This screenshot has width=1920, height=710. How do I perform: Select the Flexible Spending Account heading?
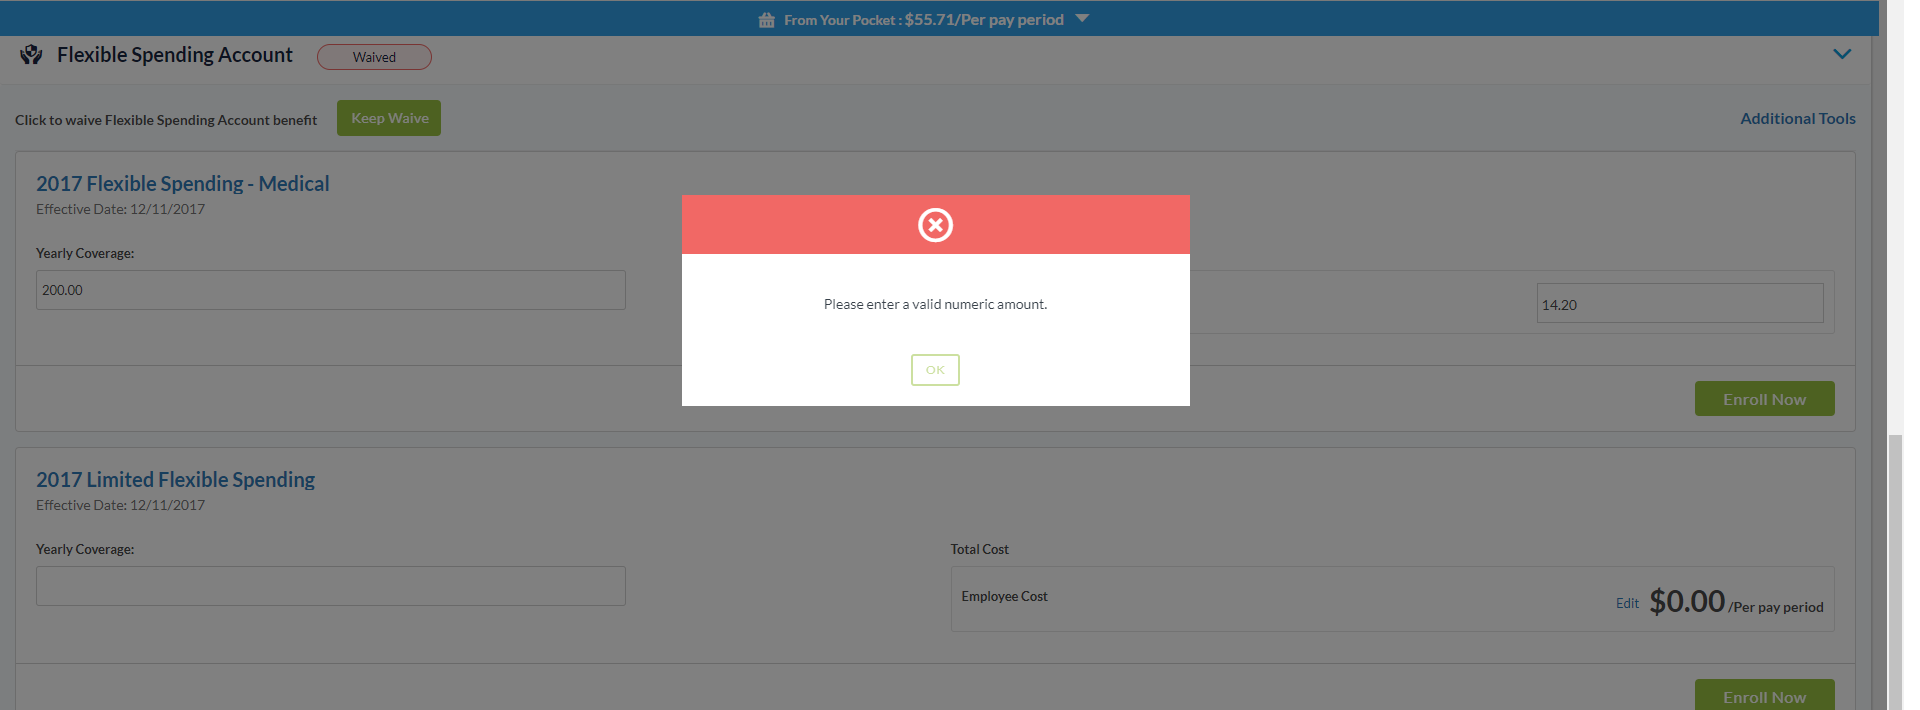coord(175,55)
